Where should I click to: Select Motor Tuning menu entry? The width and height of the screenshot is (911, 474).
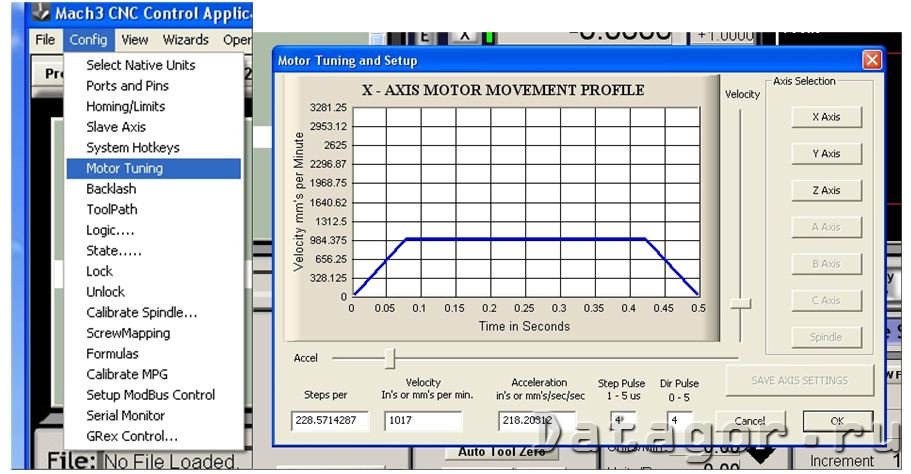pyautogui.click(x=153, y=168)
